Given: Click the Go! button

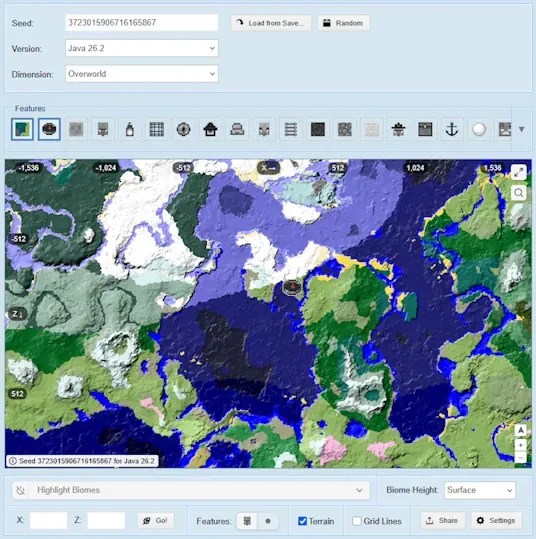Looking at the screenshot, I should pyautogui.click(x=155, y=521).
